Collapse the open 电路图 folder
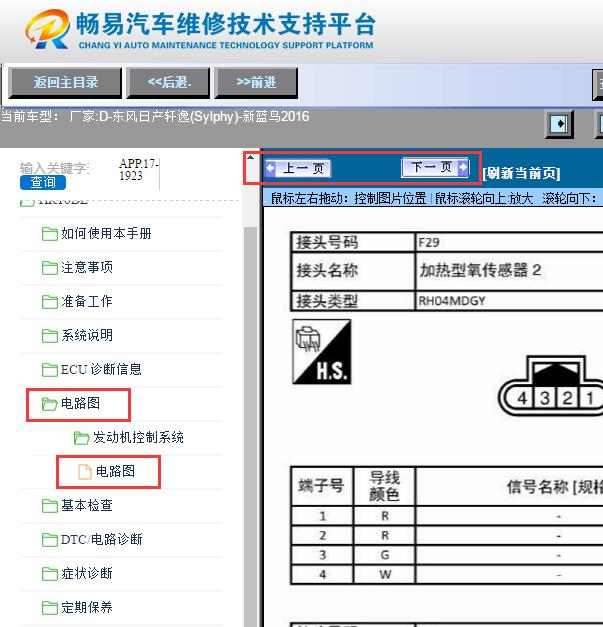The image size is (603, 627). 71,403
